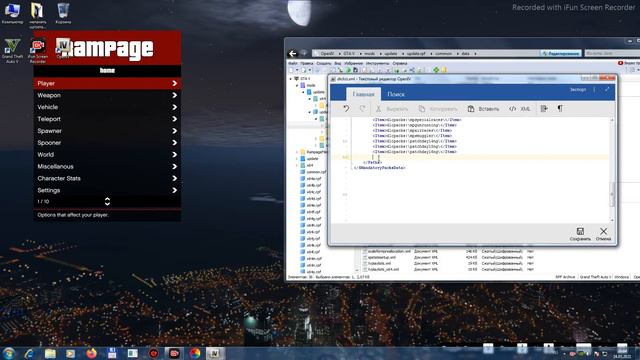The height and width of the screenshot is (360, 640).
Task: Select the Компьютер desktop icon
Action: point(12,13)
